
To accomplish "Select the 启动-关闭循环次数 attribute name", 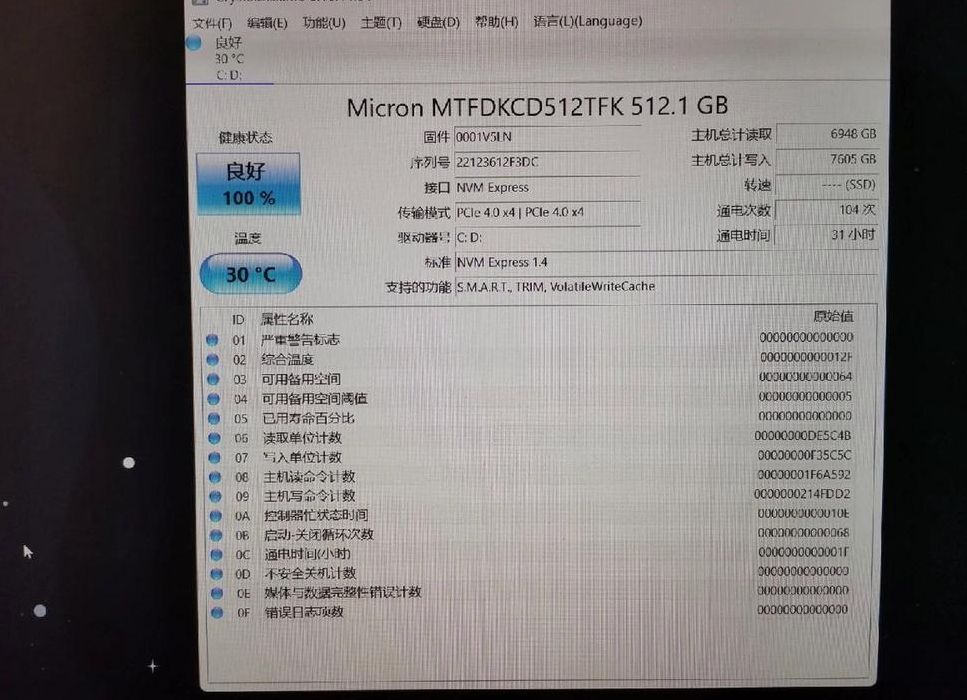I will [319, 534].
